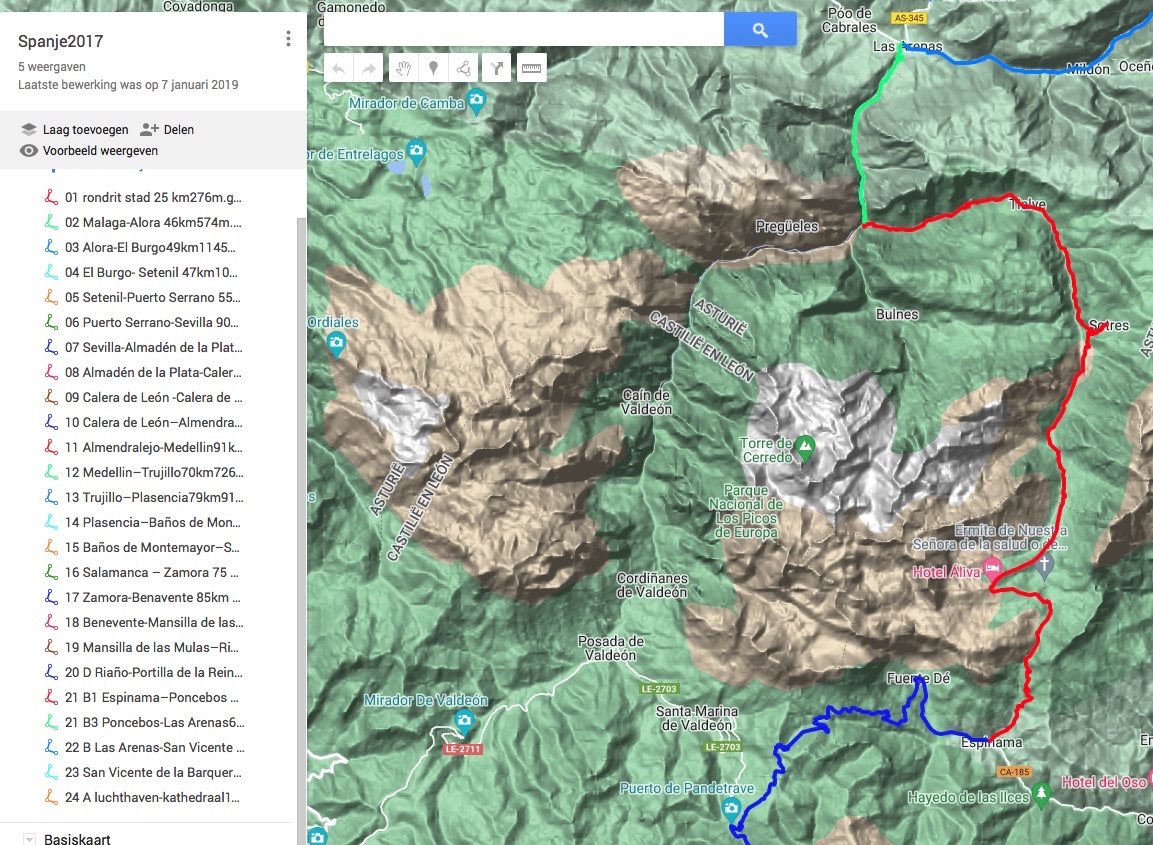Click the redo arrow in map toolbar
The image size is (1153, 845).
(x=369, y=68)
